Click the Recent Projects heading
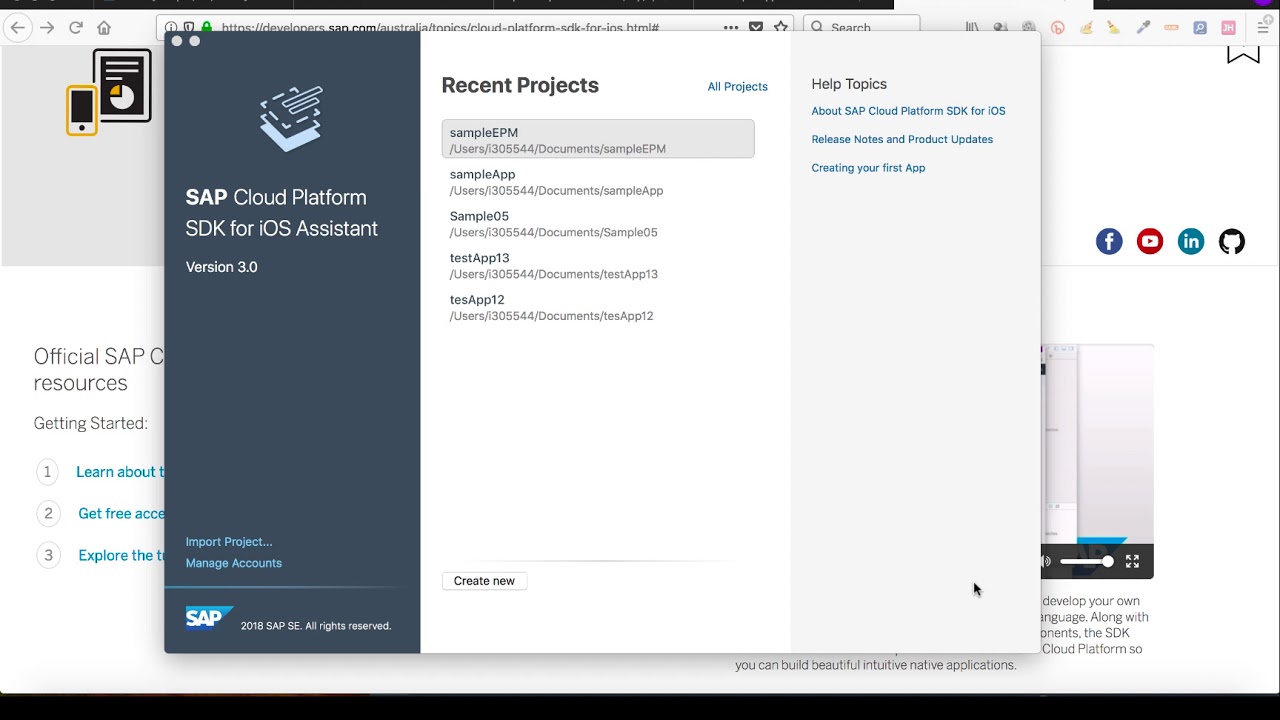1280x720 pixels. (520, 85)
